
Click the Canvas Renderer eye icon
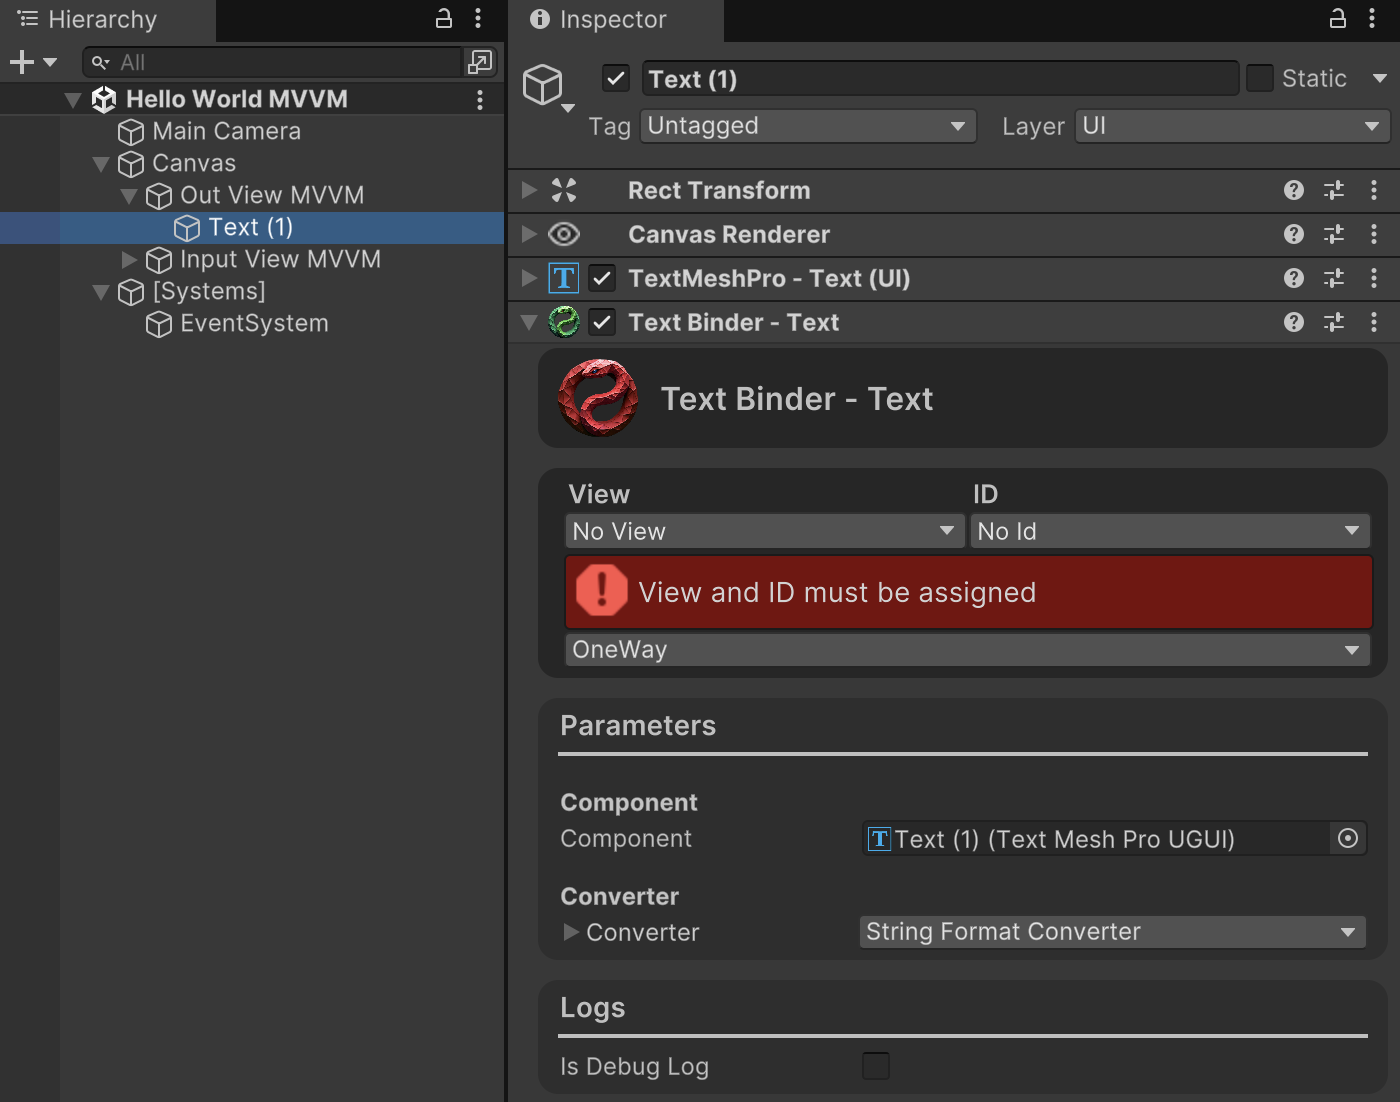coord(564,234)
